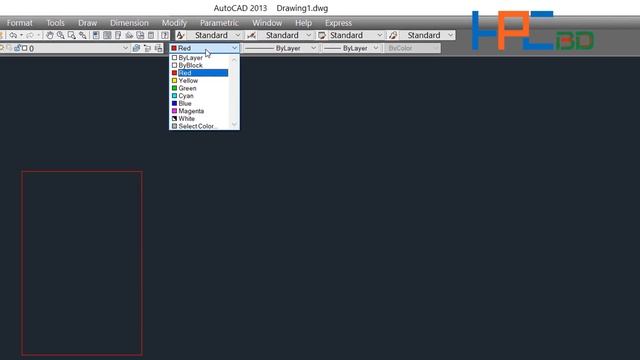Open the QuickCalc calculator icon

tap(151, 36)
